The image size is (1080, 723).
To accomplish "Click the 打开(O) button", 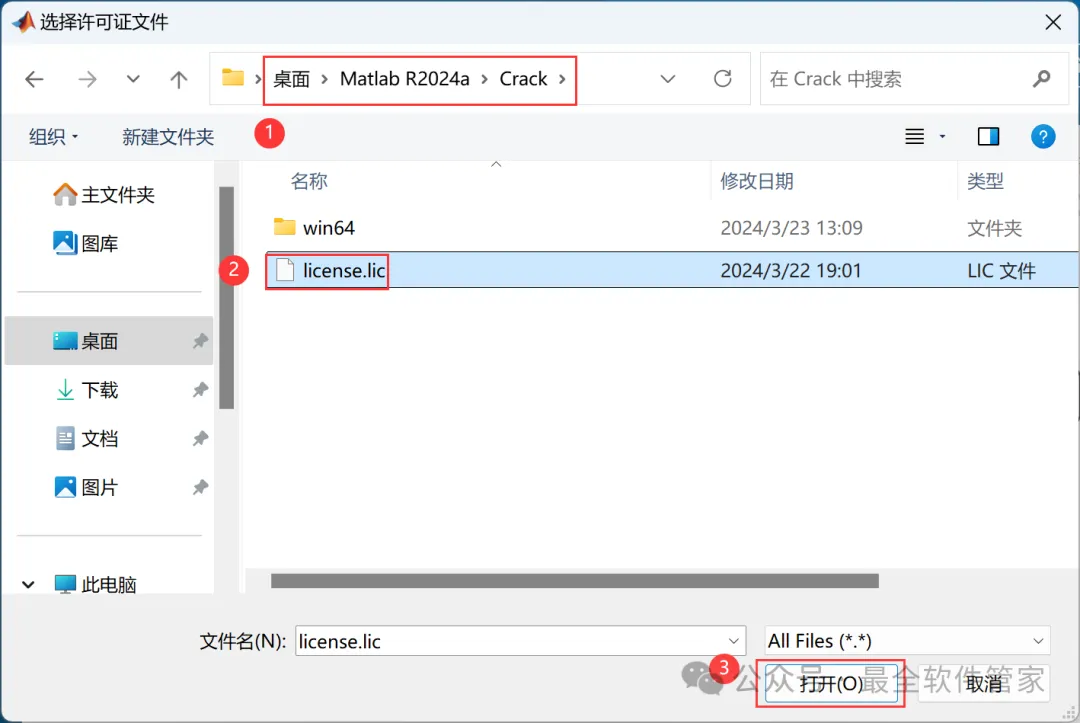I will coord(831,683).
